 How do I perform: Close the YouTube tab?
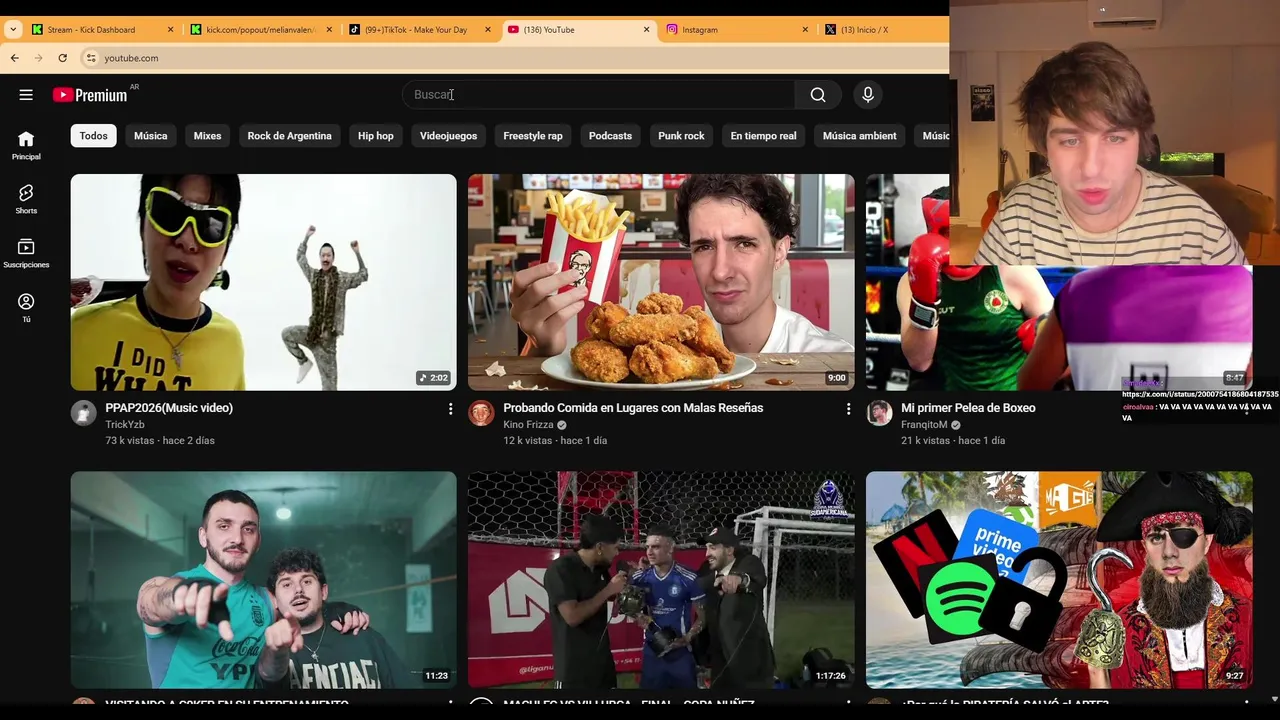coord(646,30)
